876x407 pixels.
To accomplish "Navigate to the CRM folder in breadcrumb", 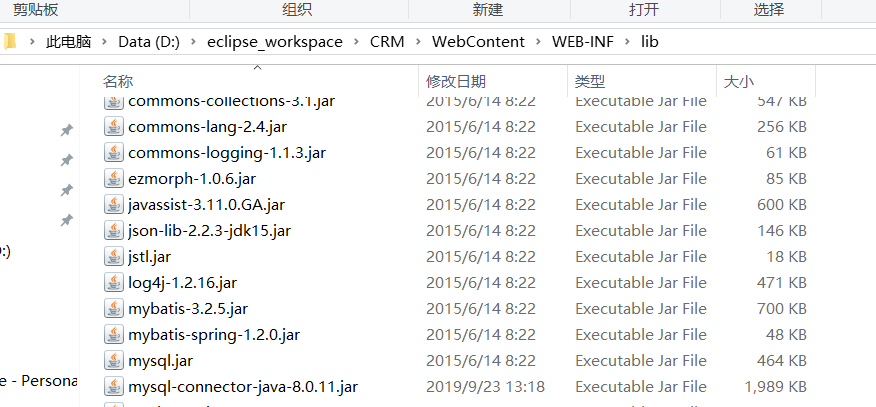I will coord(387,42).
